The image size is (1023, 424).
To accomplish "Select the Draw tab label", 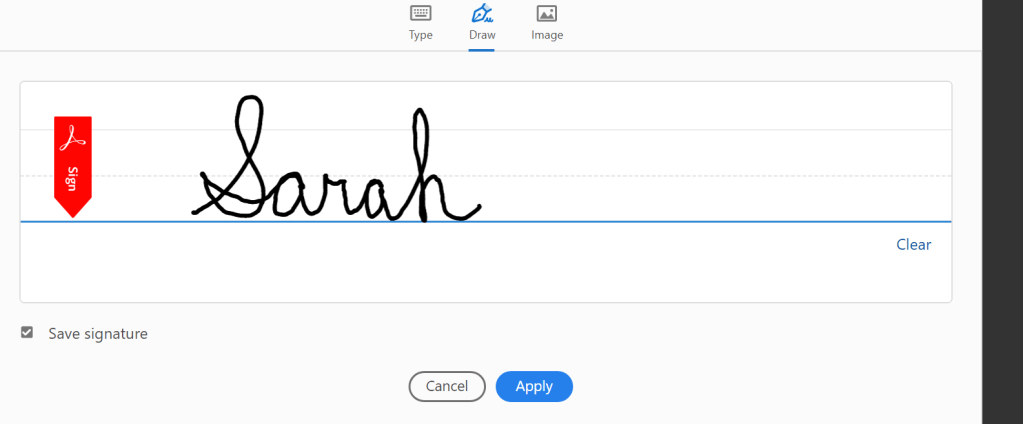I will (482, 35).
